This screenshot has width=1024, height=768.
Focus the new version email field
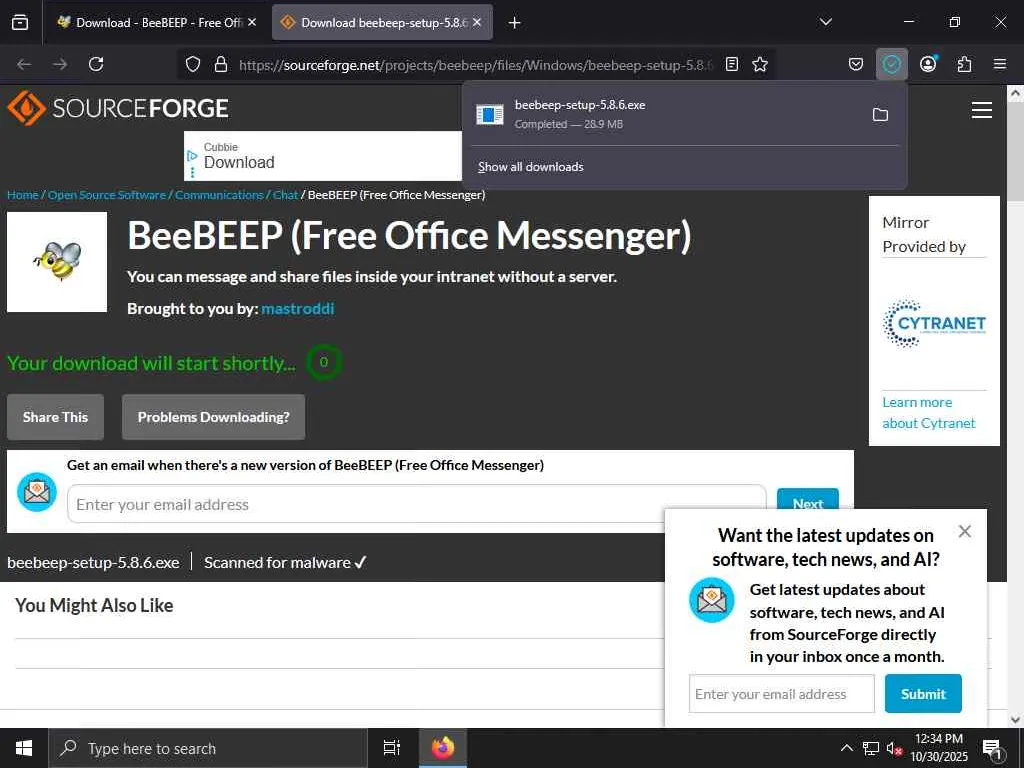point(417,504)
